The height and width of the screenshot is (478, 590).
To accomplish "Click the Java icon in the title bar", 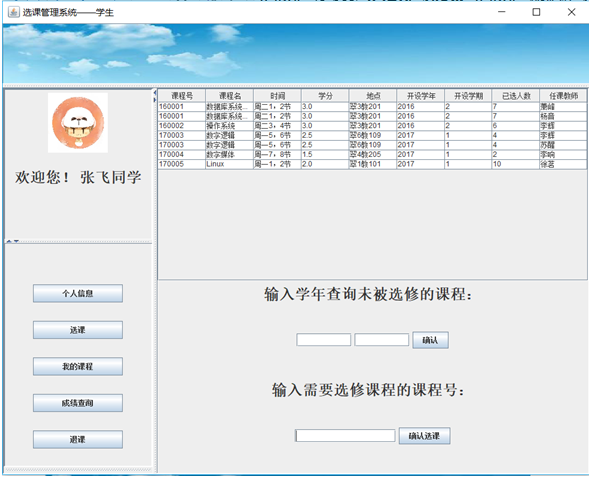I will [x=14, y=12].
